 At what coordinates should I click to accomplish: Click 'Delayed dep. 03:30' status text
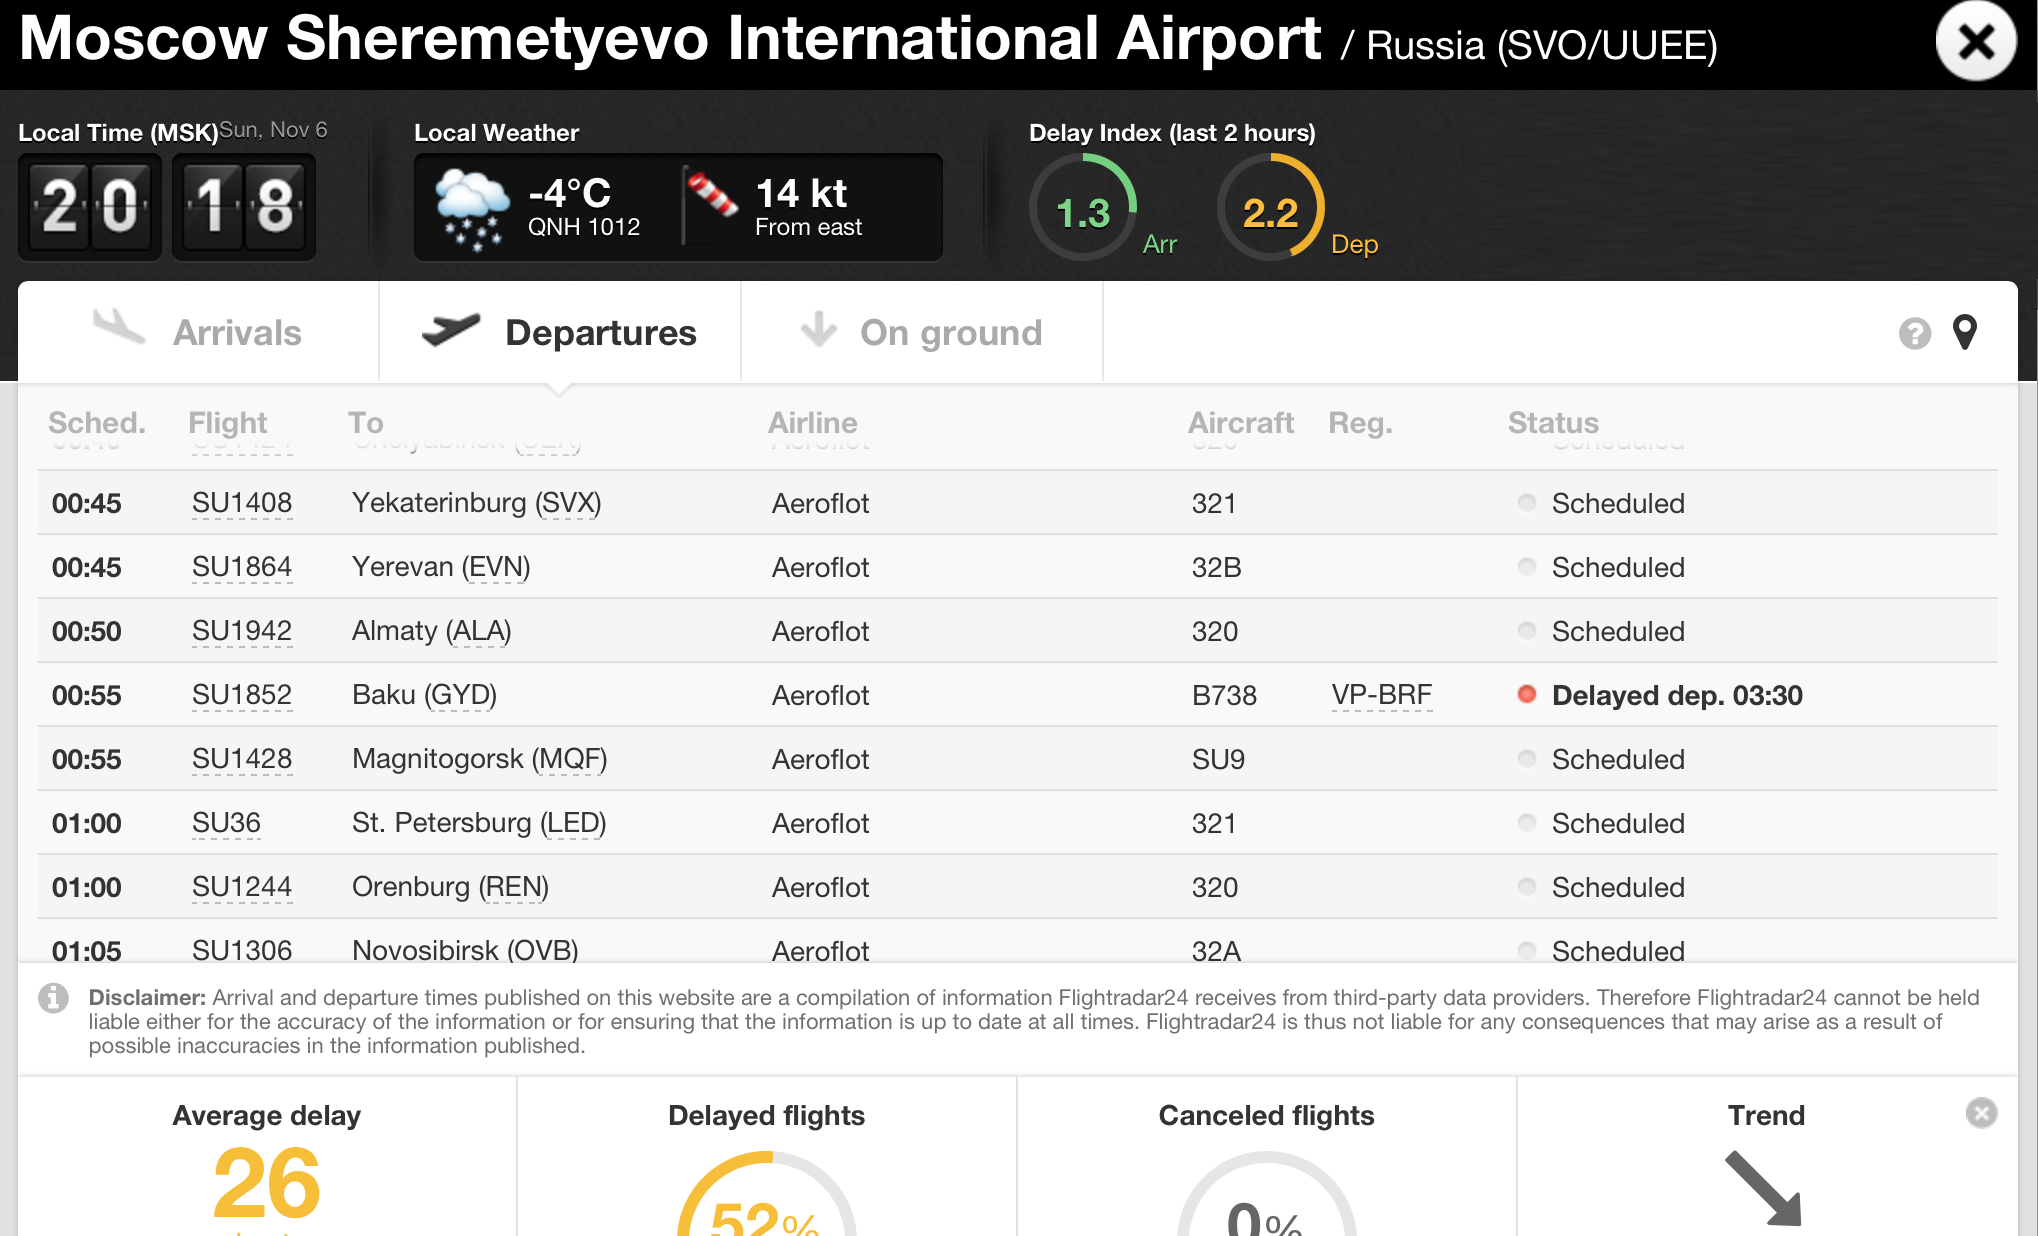(1677, 695)
